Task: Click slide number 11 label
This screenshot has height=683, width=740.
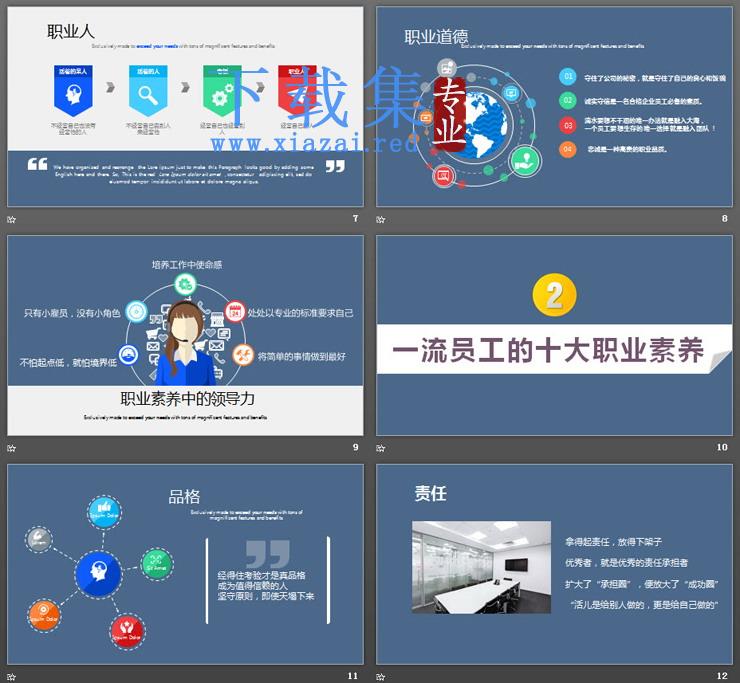Action: pyautogui.click(x=353, y=676)
